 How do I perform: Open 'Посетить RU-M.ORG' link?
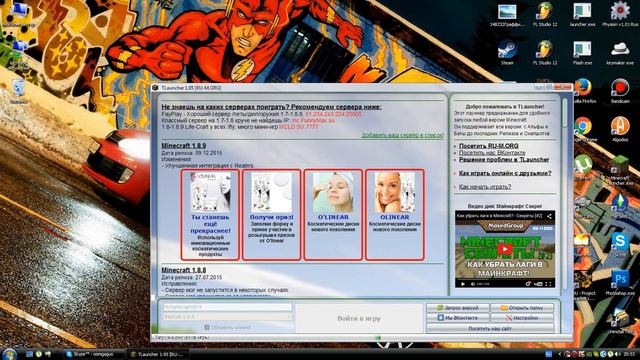(x=489, y=146)
